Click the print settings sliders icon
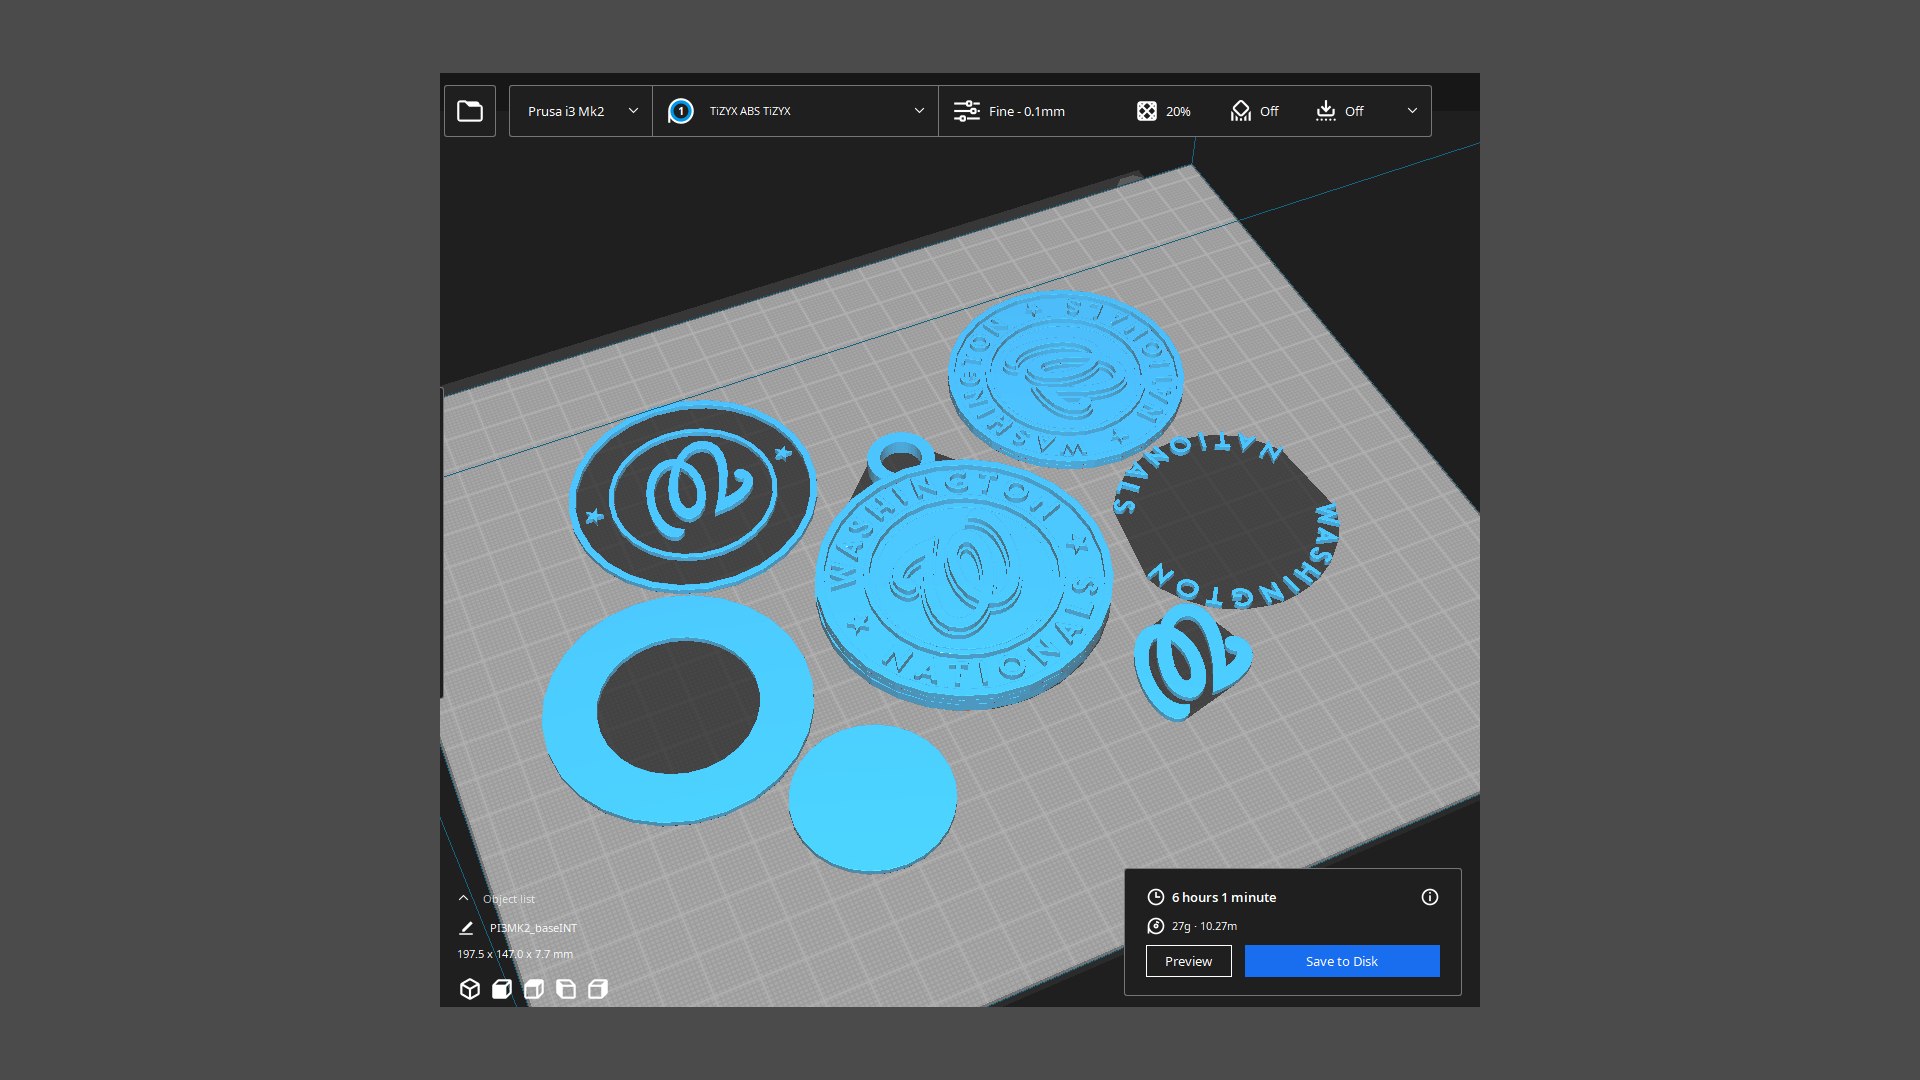The height and width of the screenshot is (1080, 1920). (966, 111)
